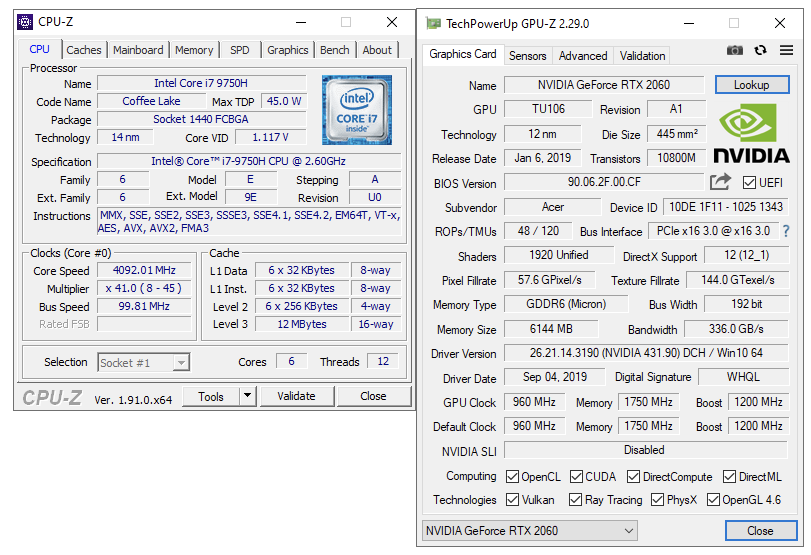
Task: Click the Threads count 12
Action: click(383, 361)
